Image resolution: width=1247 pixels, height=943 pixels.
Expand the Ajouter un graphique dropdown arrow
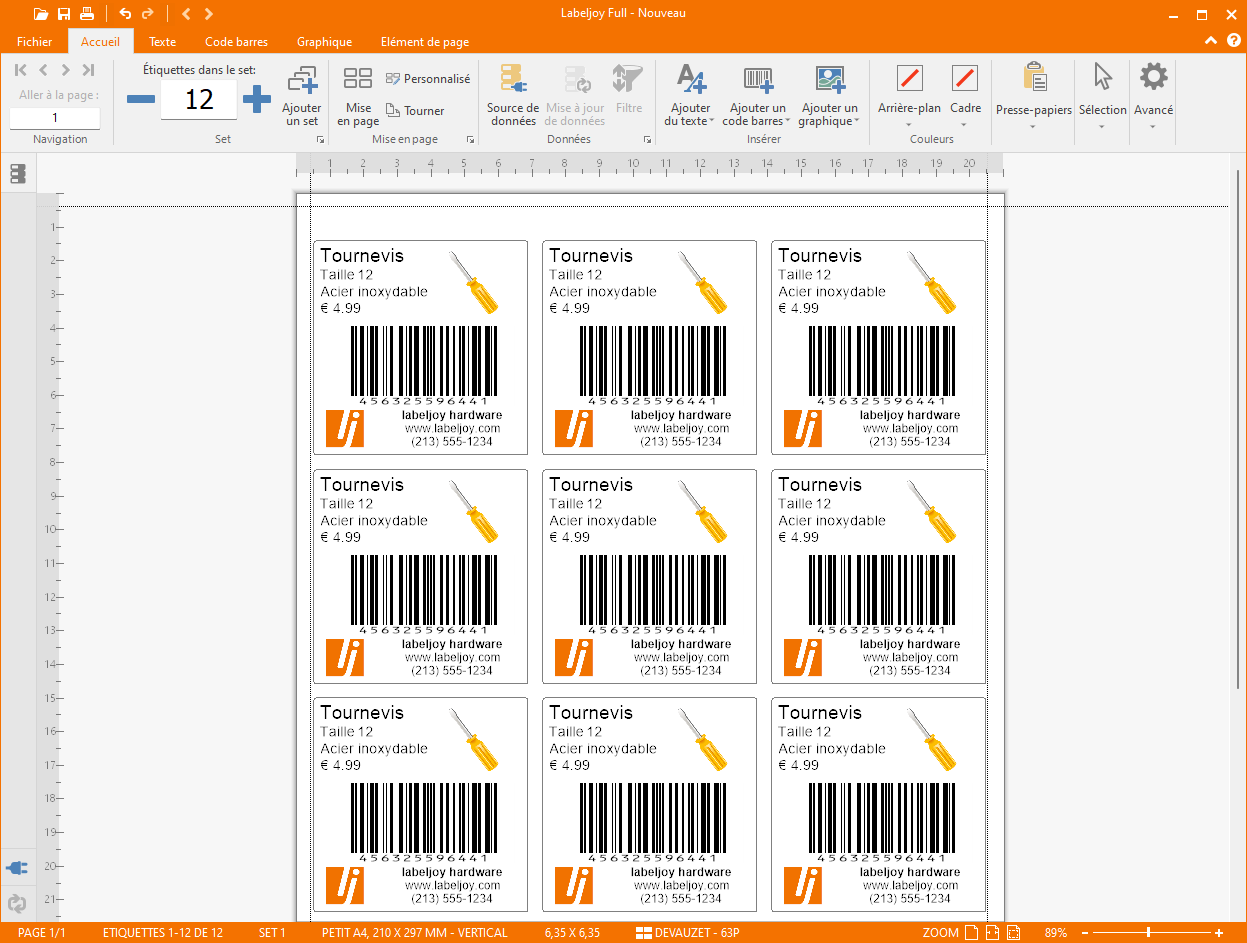[x=857, y=122]
